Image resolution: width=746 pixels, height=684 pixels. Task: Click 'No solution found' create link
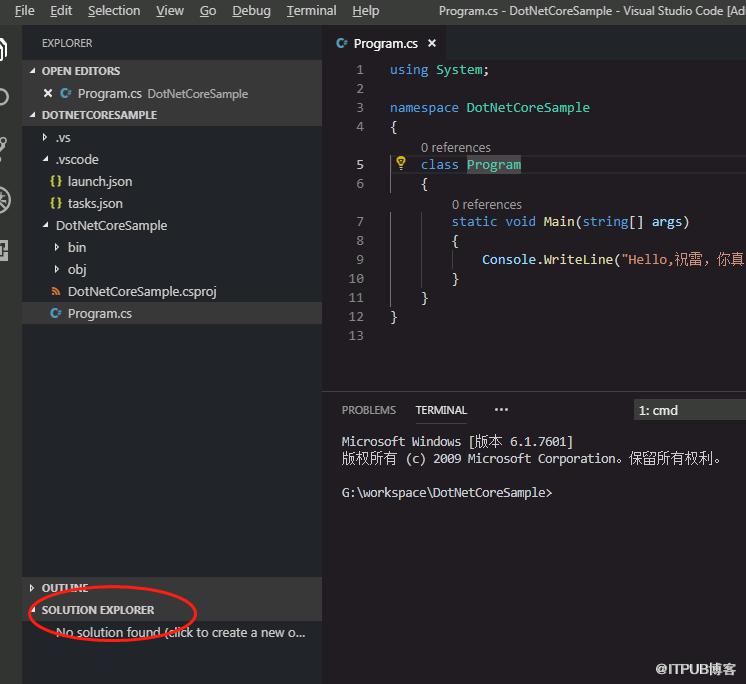[x=181, y=632]
